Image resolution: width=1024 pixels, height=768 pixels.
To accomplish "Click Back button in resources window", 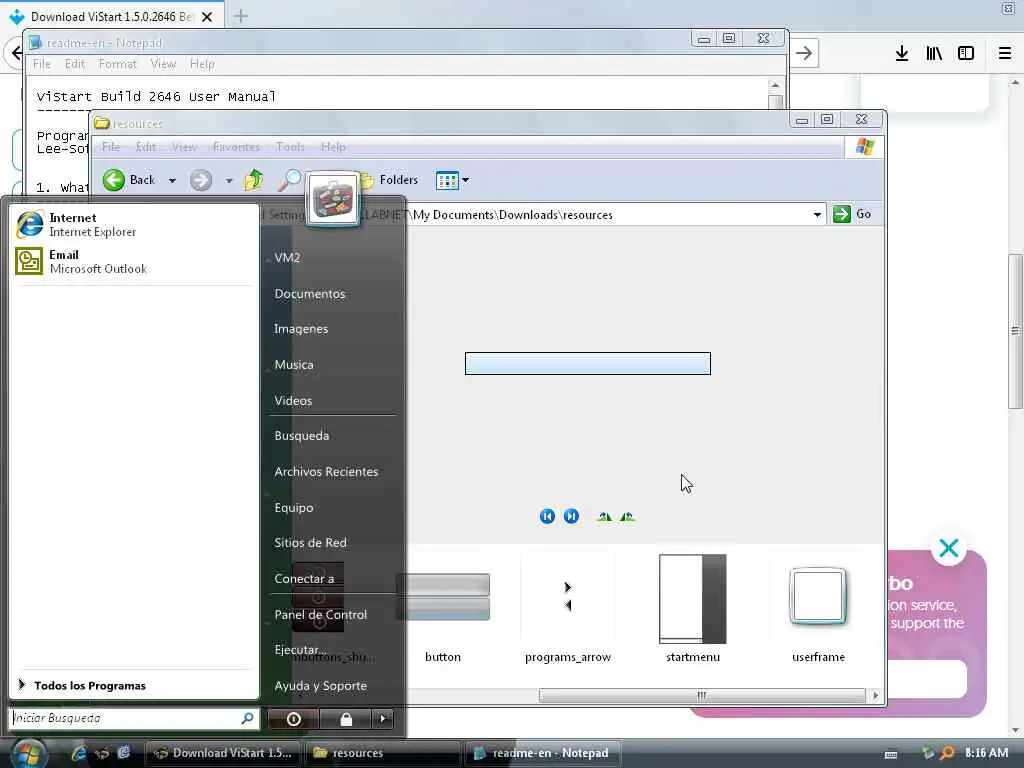I will tap(129, 180).
